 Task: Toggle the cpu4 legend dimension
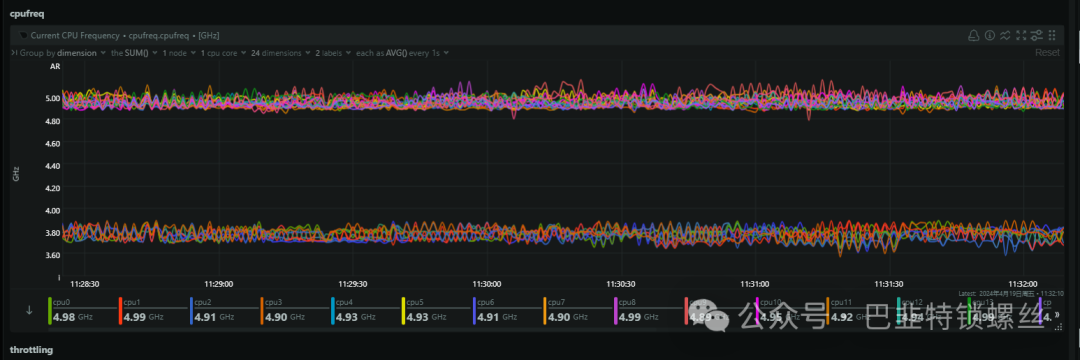[365, 310]
